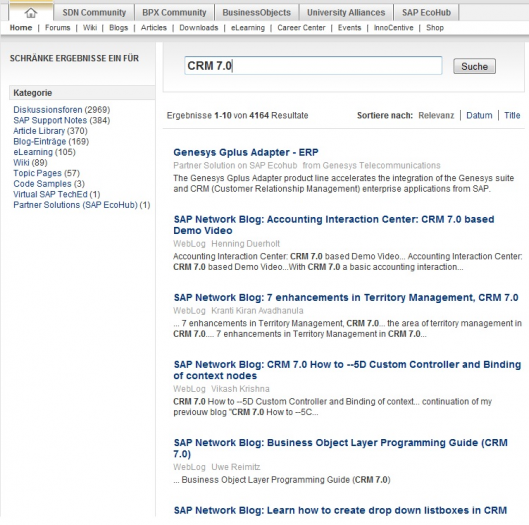This screenshot has width=529, height=525.
Task: Sort results by Title
Action: pyautogui.click(x=512, y=115)
